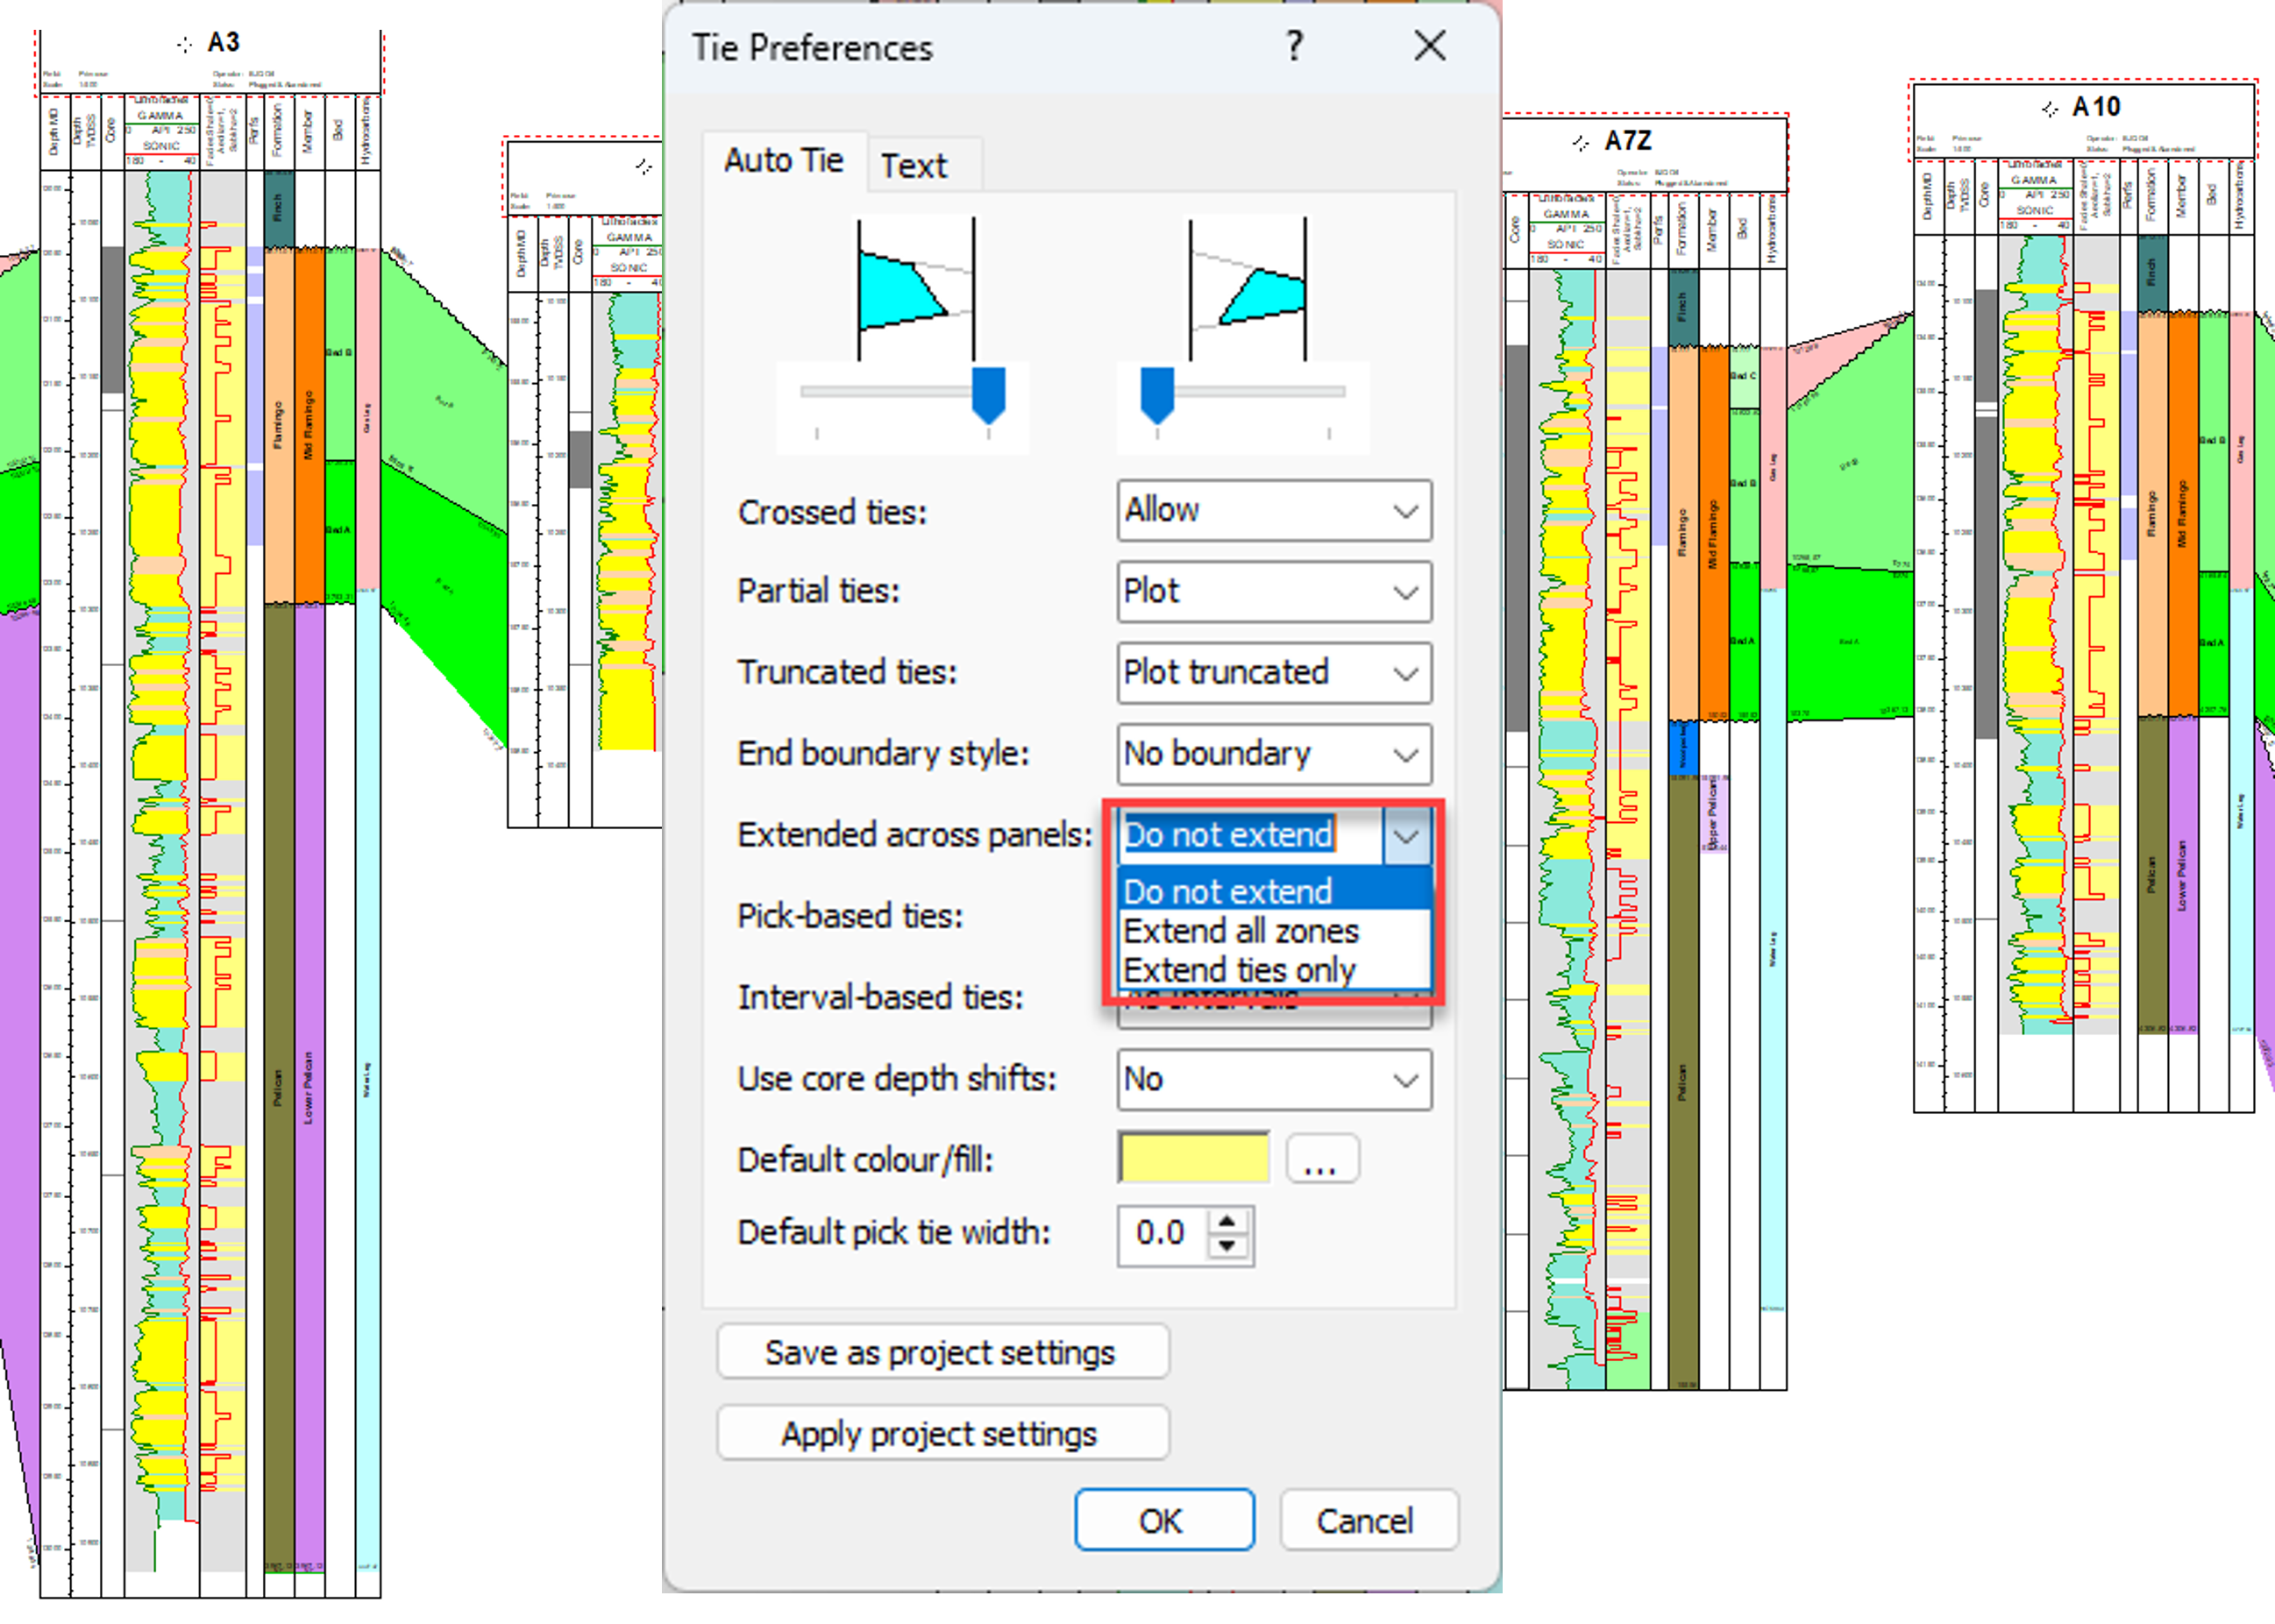The image size is (2275, 1624).
Task: Click the A3 well header crosshair icon
Action: (184, 44)
